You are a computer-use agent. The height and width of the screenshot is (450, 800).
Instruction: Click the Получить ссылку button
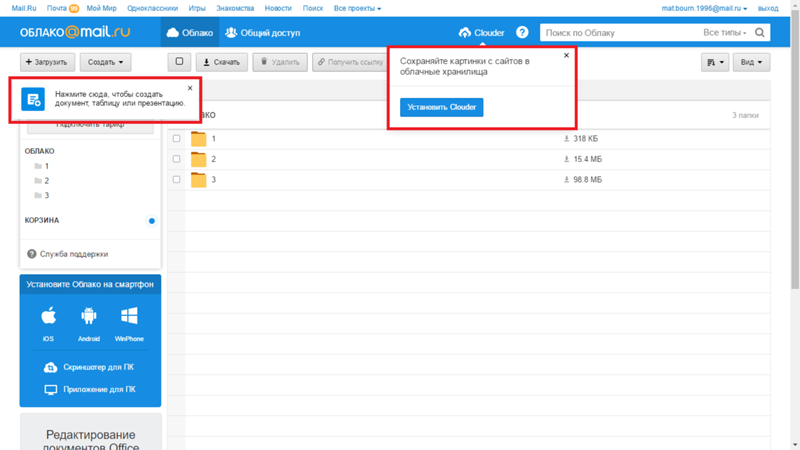(350, 62)
